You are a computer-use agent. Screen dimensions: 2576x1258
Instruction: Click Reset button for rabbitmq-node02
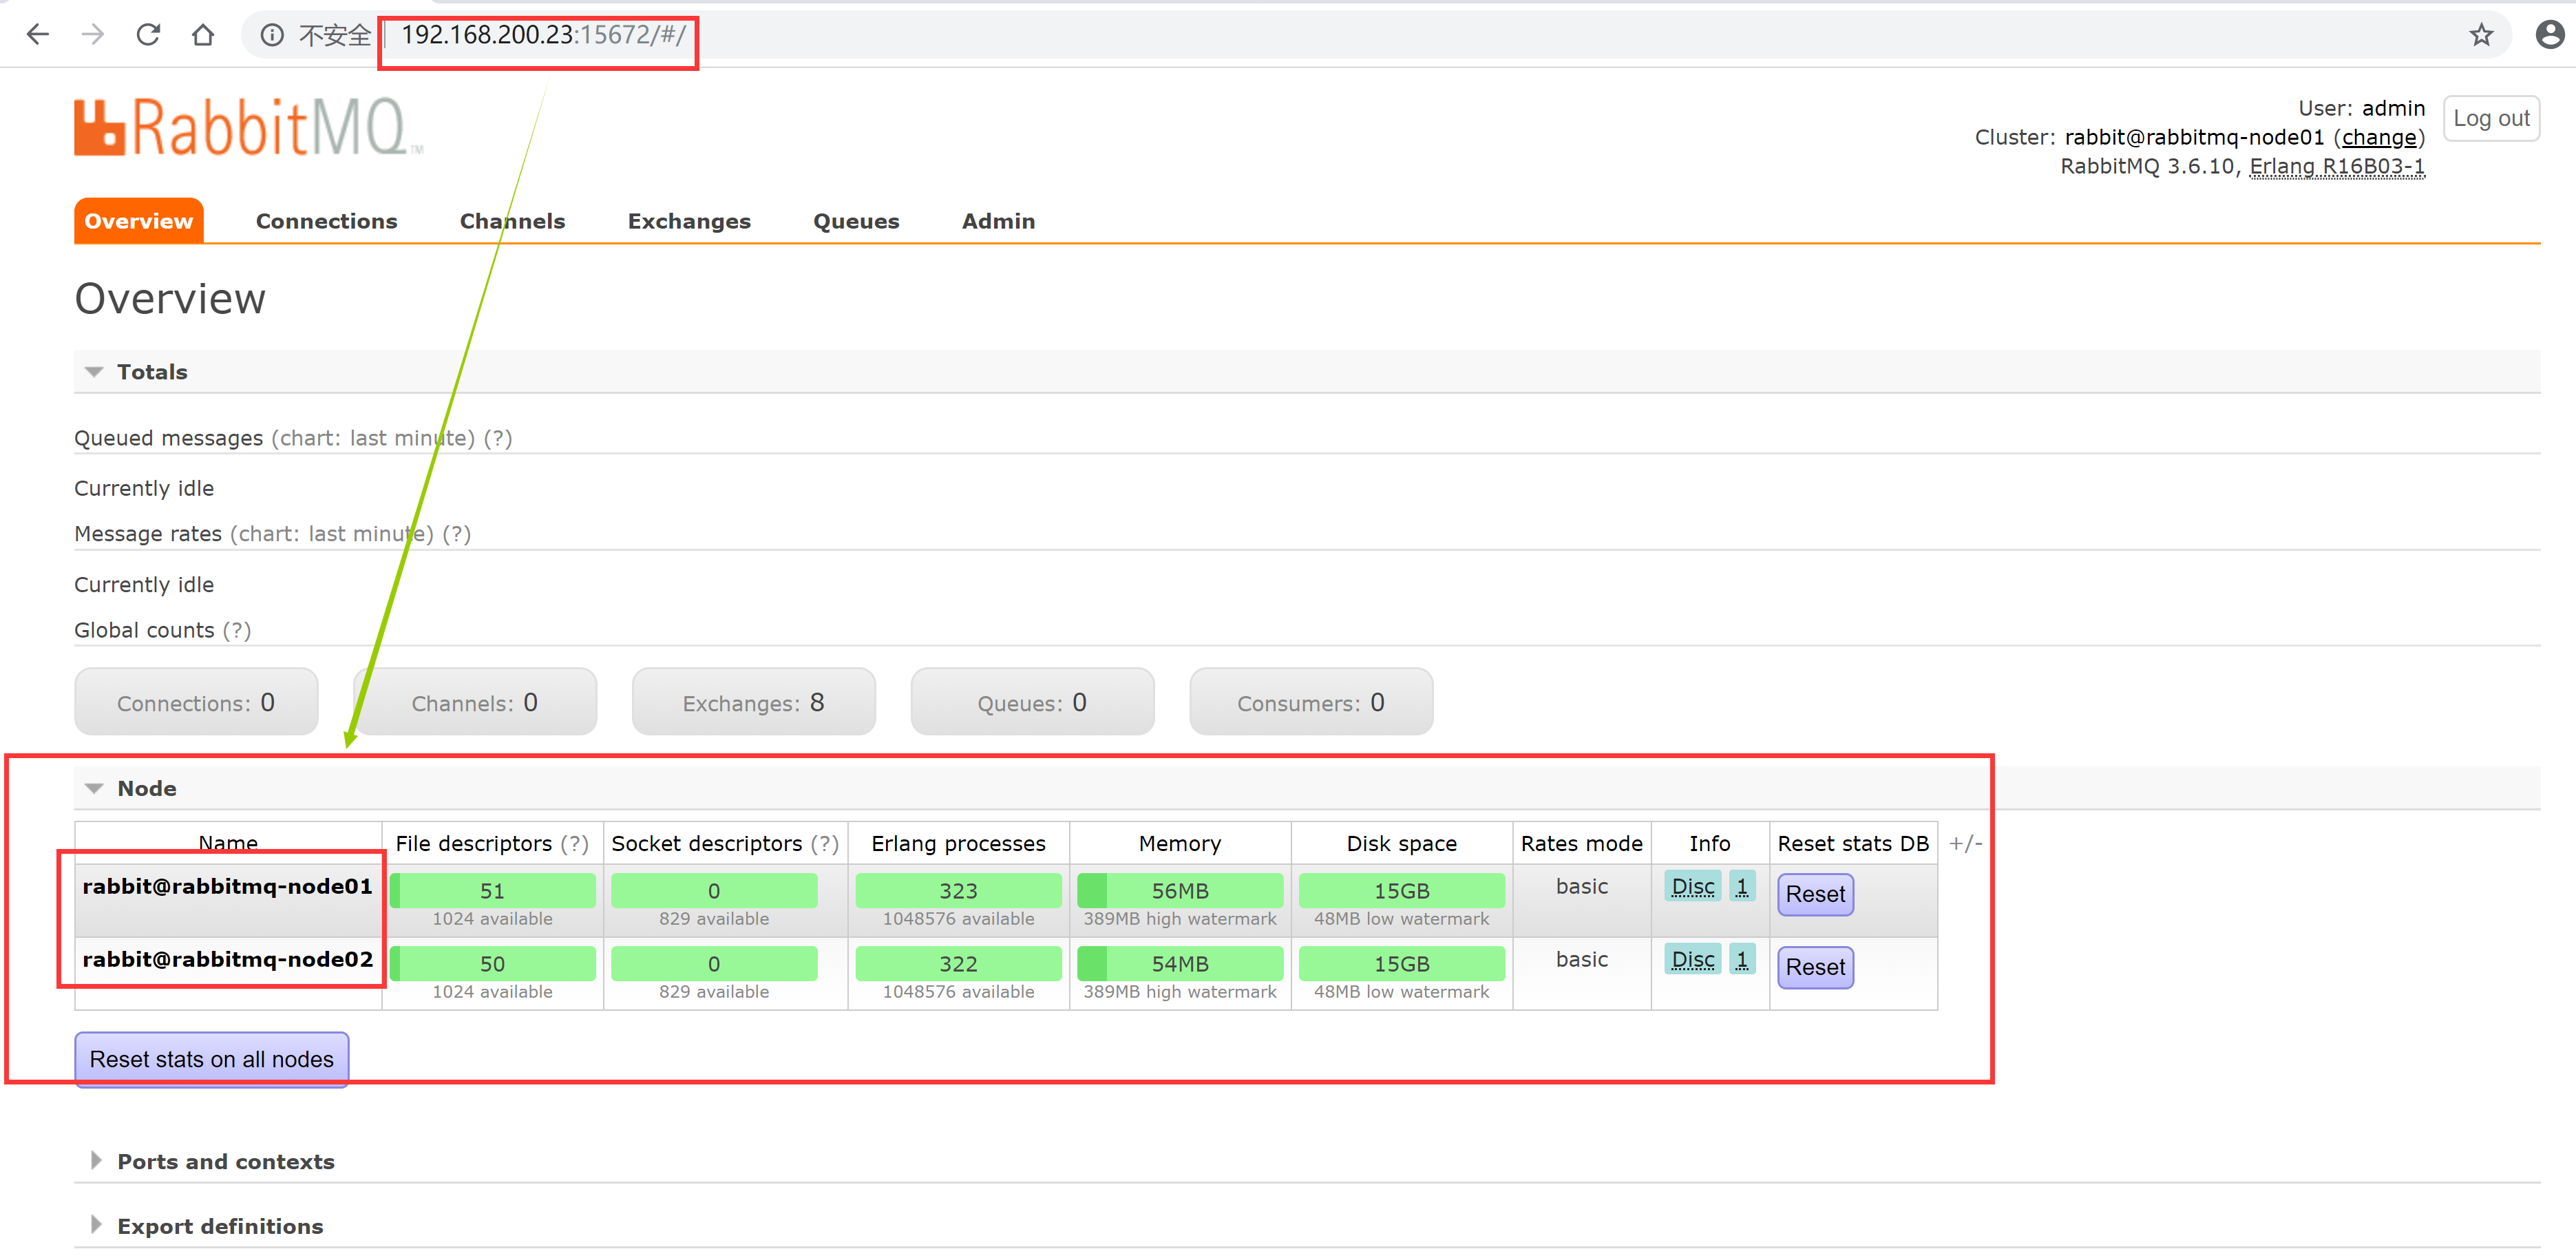point(1815,967)
